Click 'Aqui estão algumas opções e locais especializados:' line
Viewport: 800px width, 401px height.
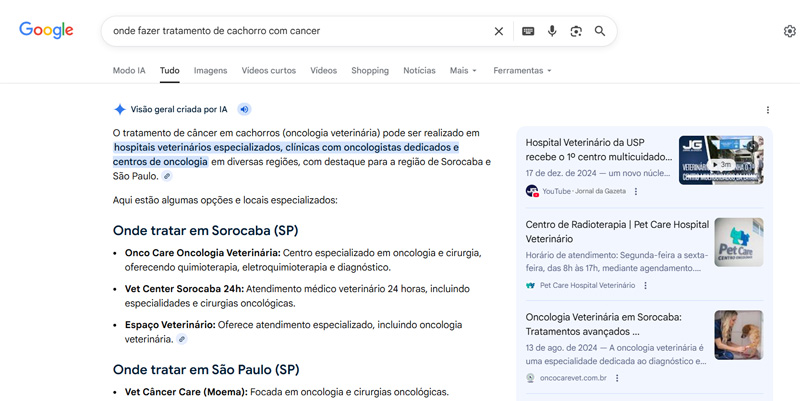click(x=225, y=200)
